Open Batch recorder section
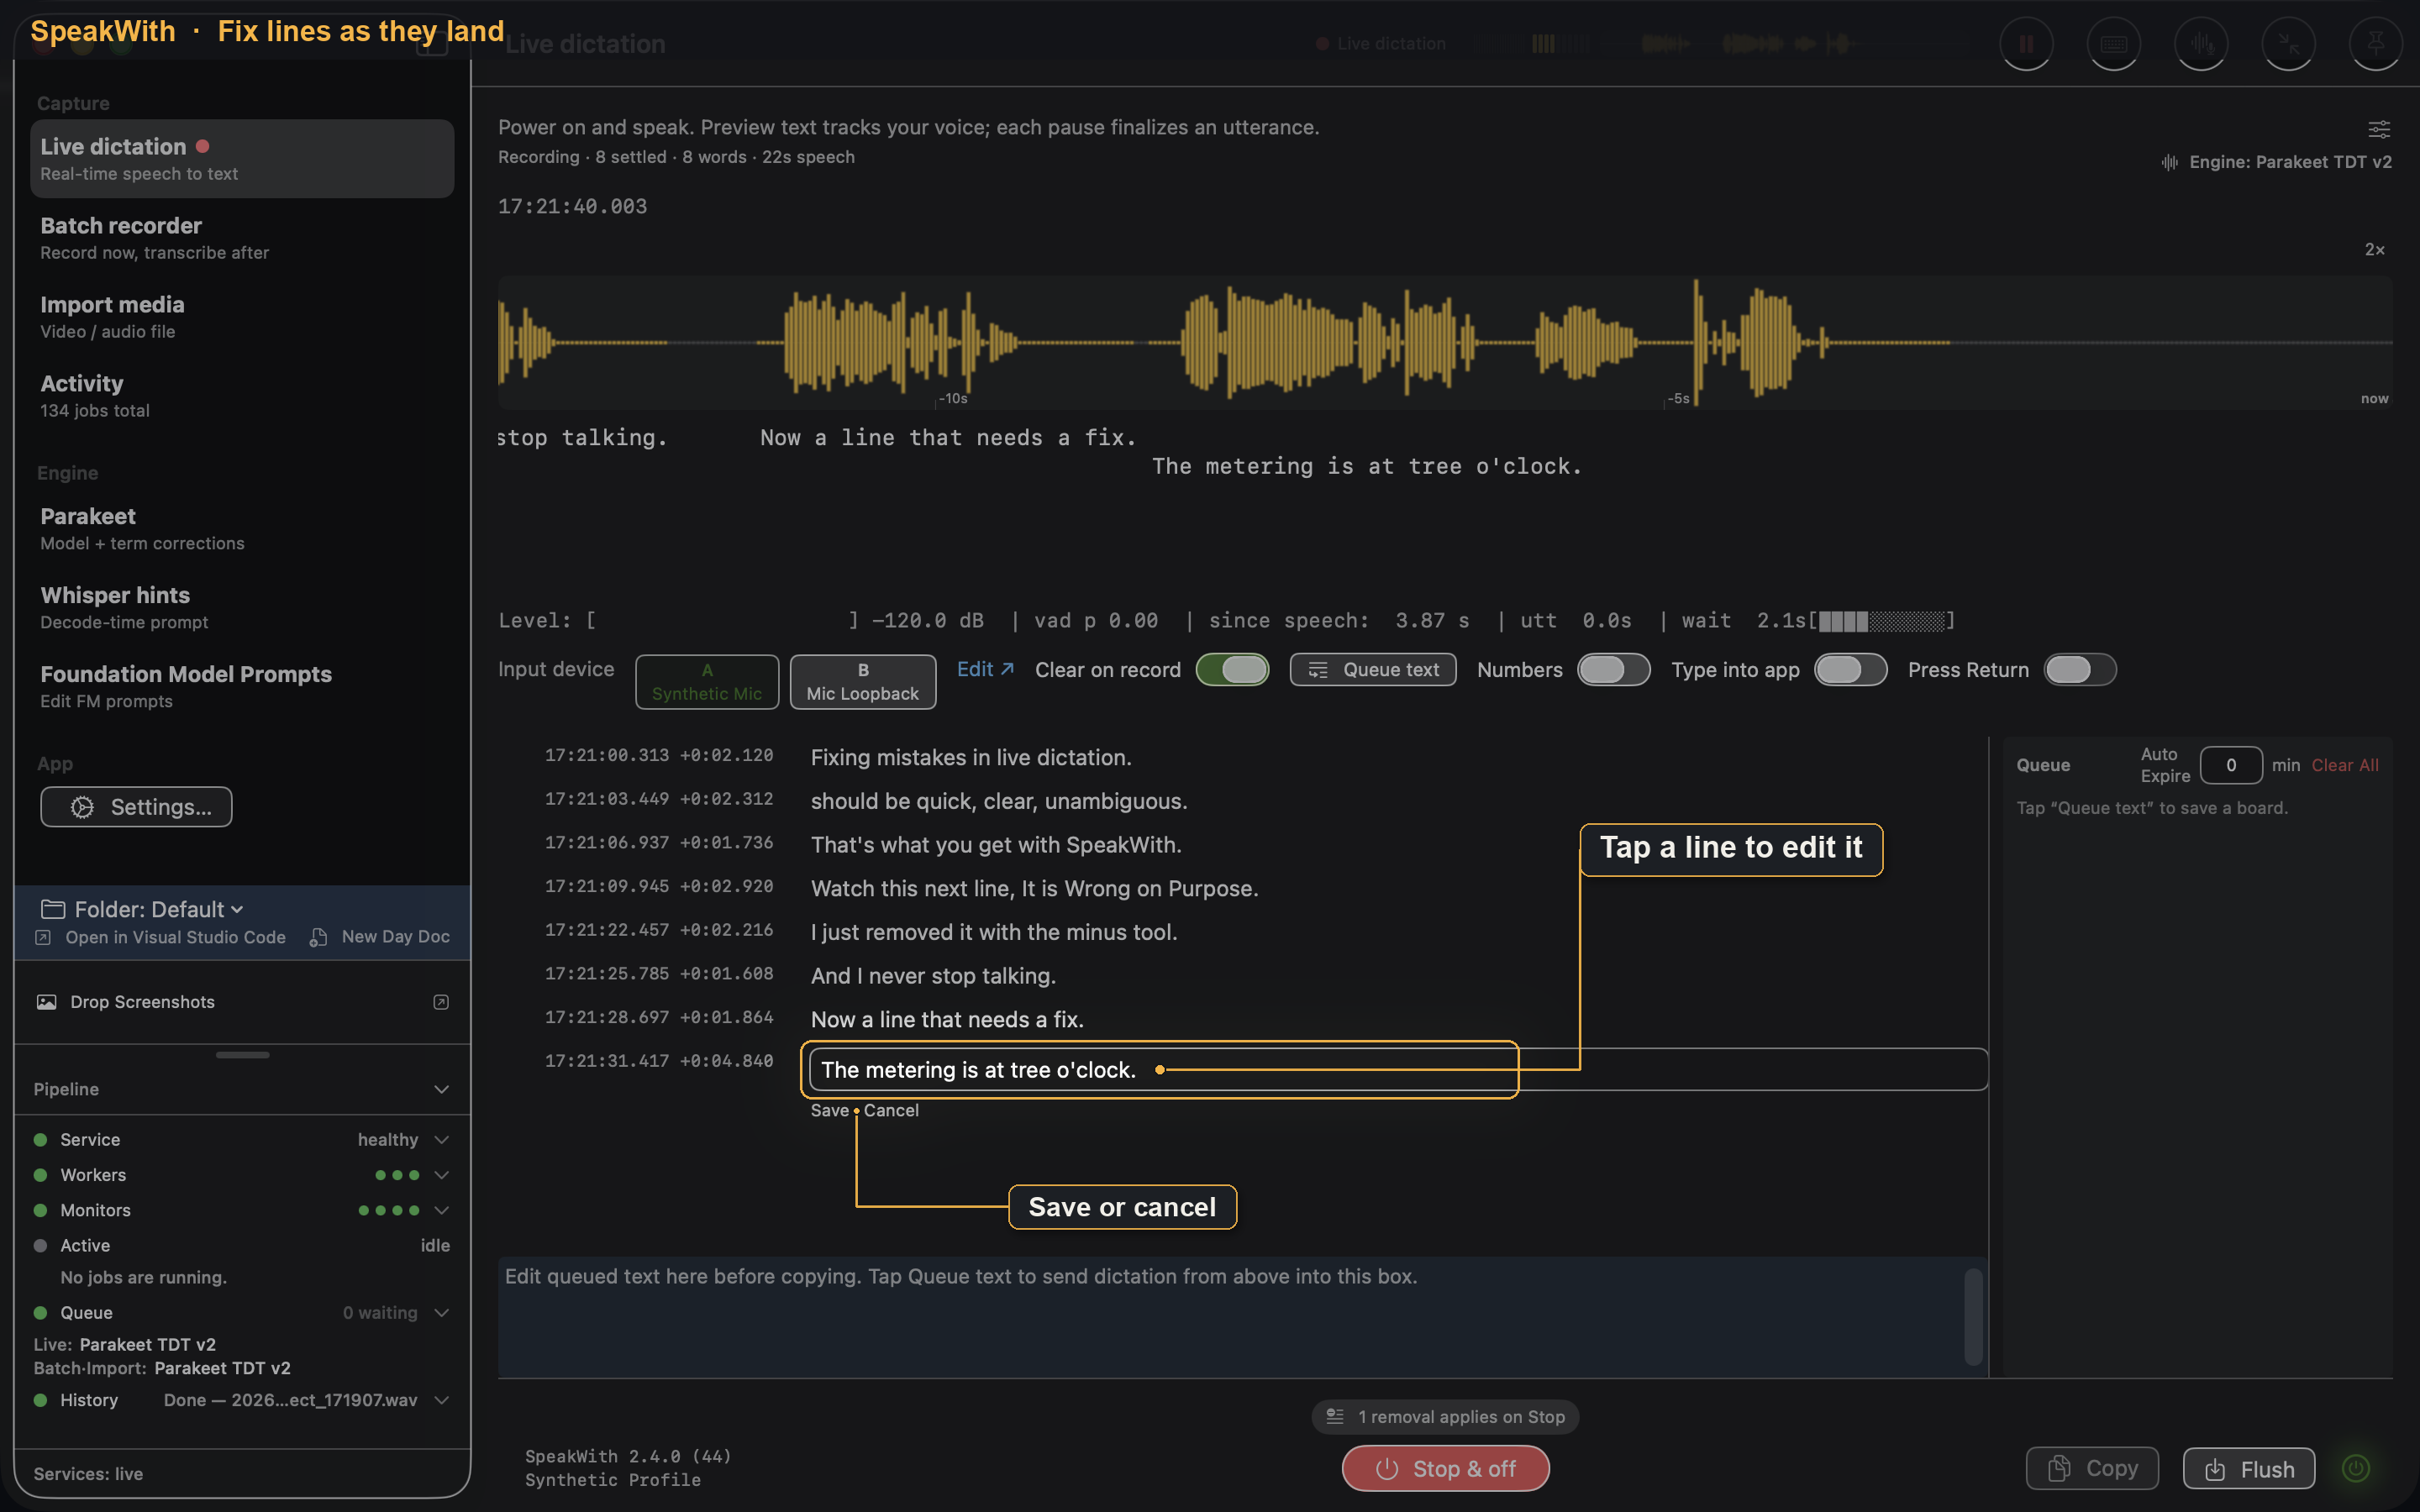 pyautogui.click(x=242, y=238)
